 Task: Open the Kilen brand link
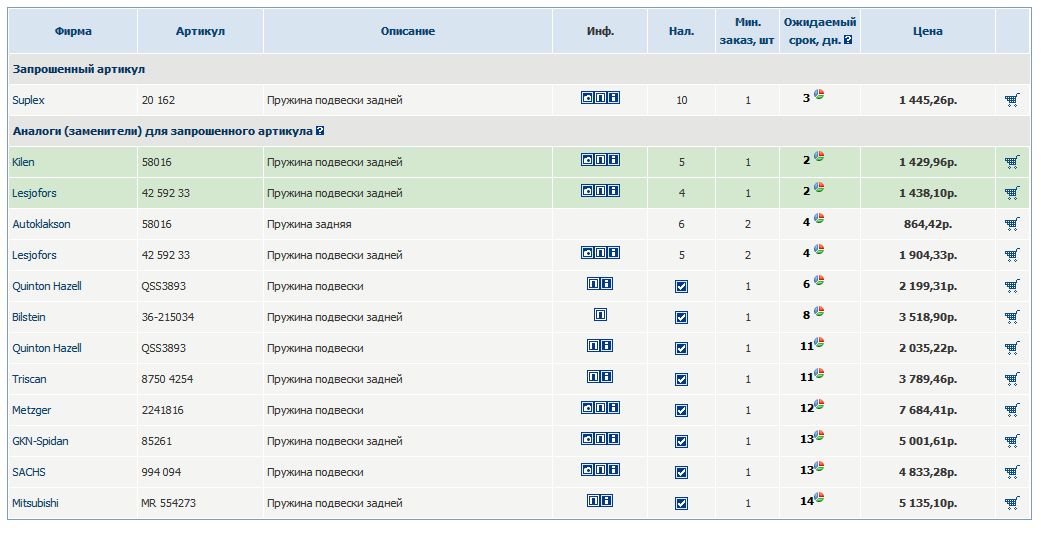[23, 162]
